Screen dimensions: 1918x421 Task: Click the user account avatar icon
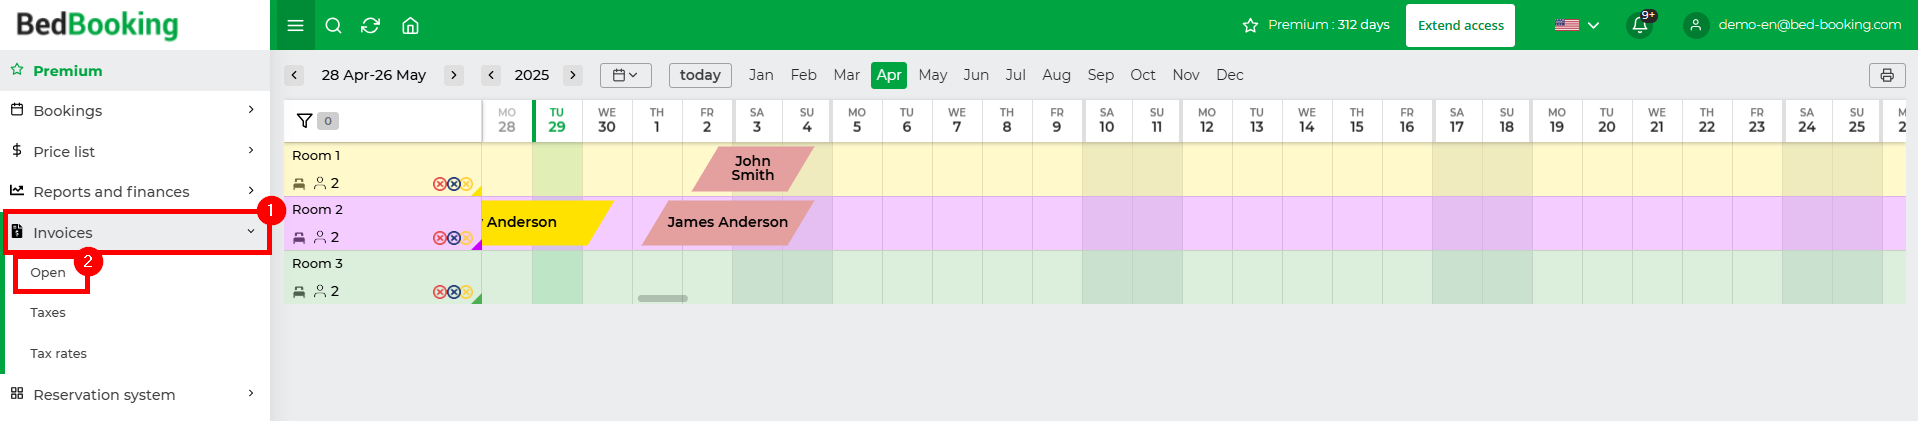(1695, 25)
